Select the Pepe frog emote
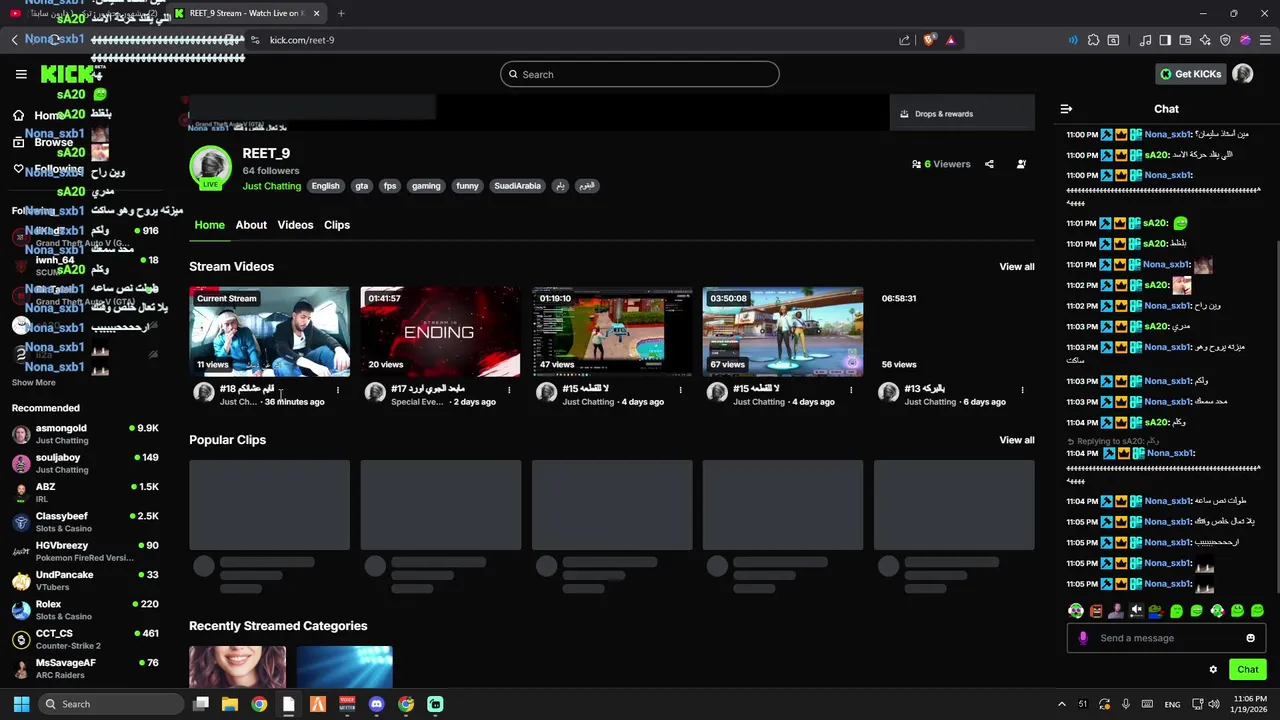1280x720 pixels. coord(1156,610)
